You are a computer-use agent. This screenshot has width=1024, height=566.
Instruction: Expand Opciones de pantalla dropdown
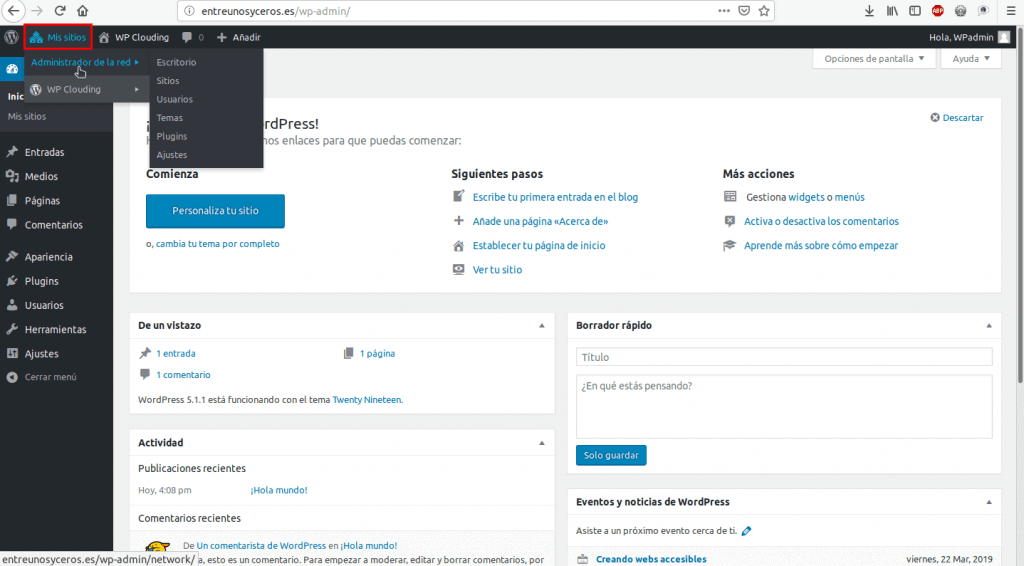pos(874,59)
